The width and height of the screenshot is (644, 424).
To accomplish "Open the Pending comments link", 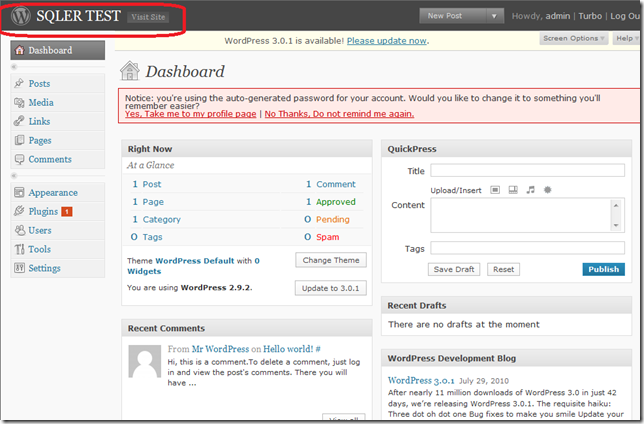I will [x=333, y=219].
